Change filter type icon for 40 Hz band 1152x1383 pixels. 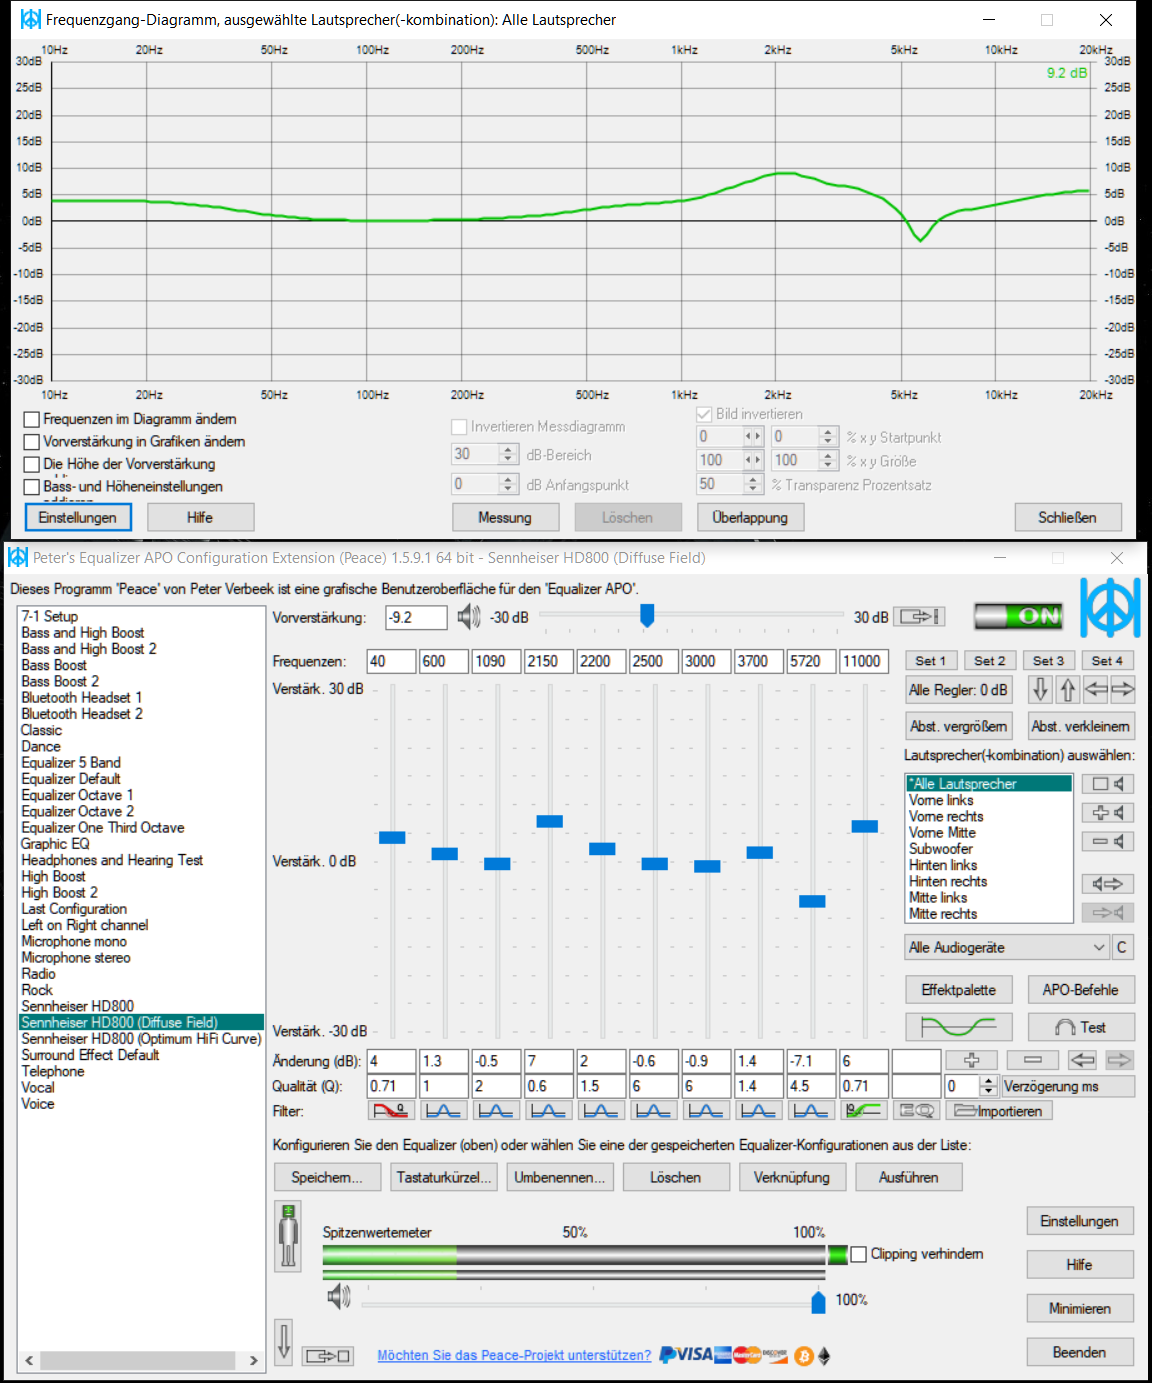point(391,1110)
